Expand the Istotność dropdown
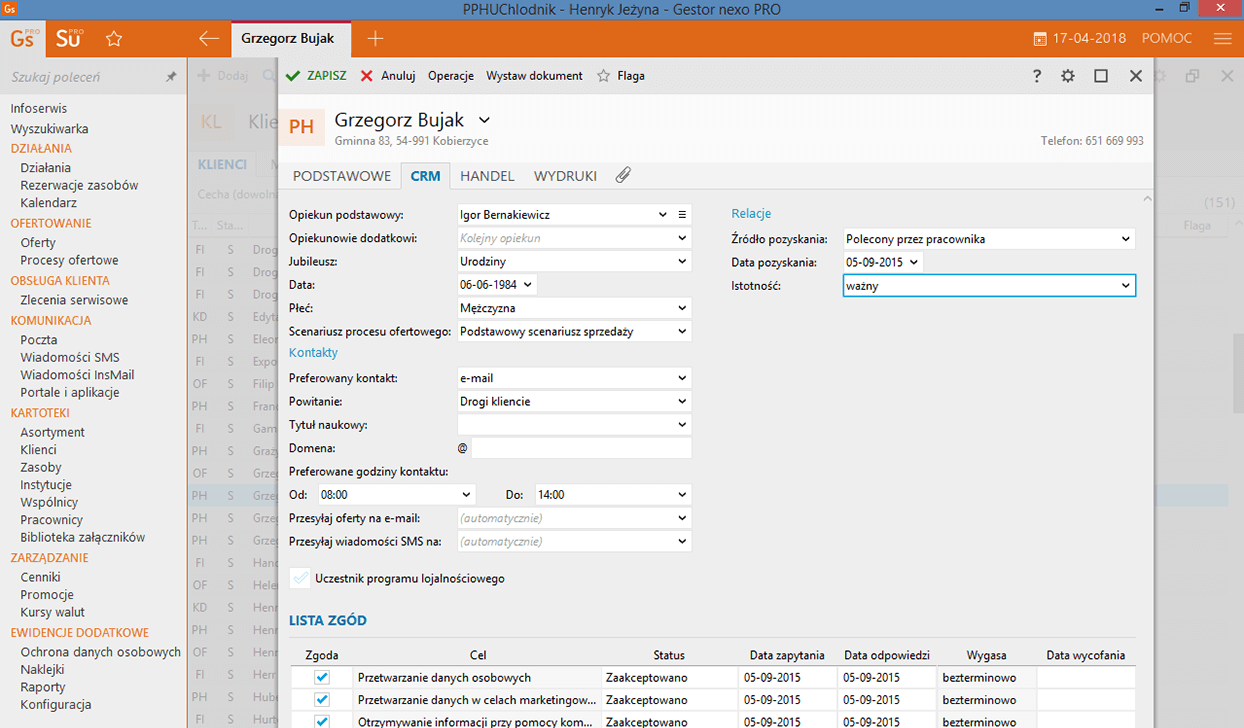This screenshot has width=1244, height=728. (1126, 286)
